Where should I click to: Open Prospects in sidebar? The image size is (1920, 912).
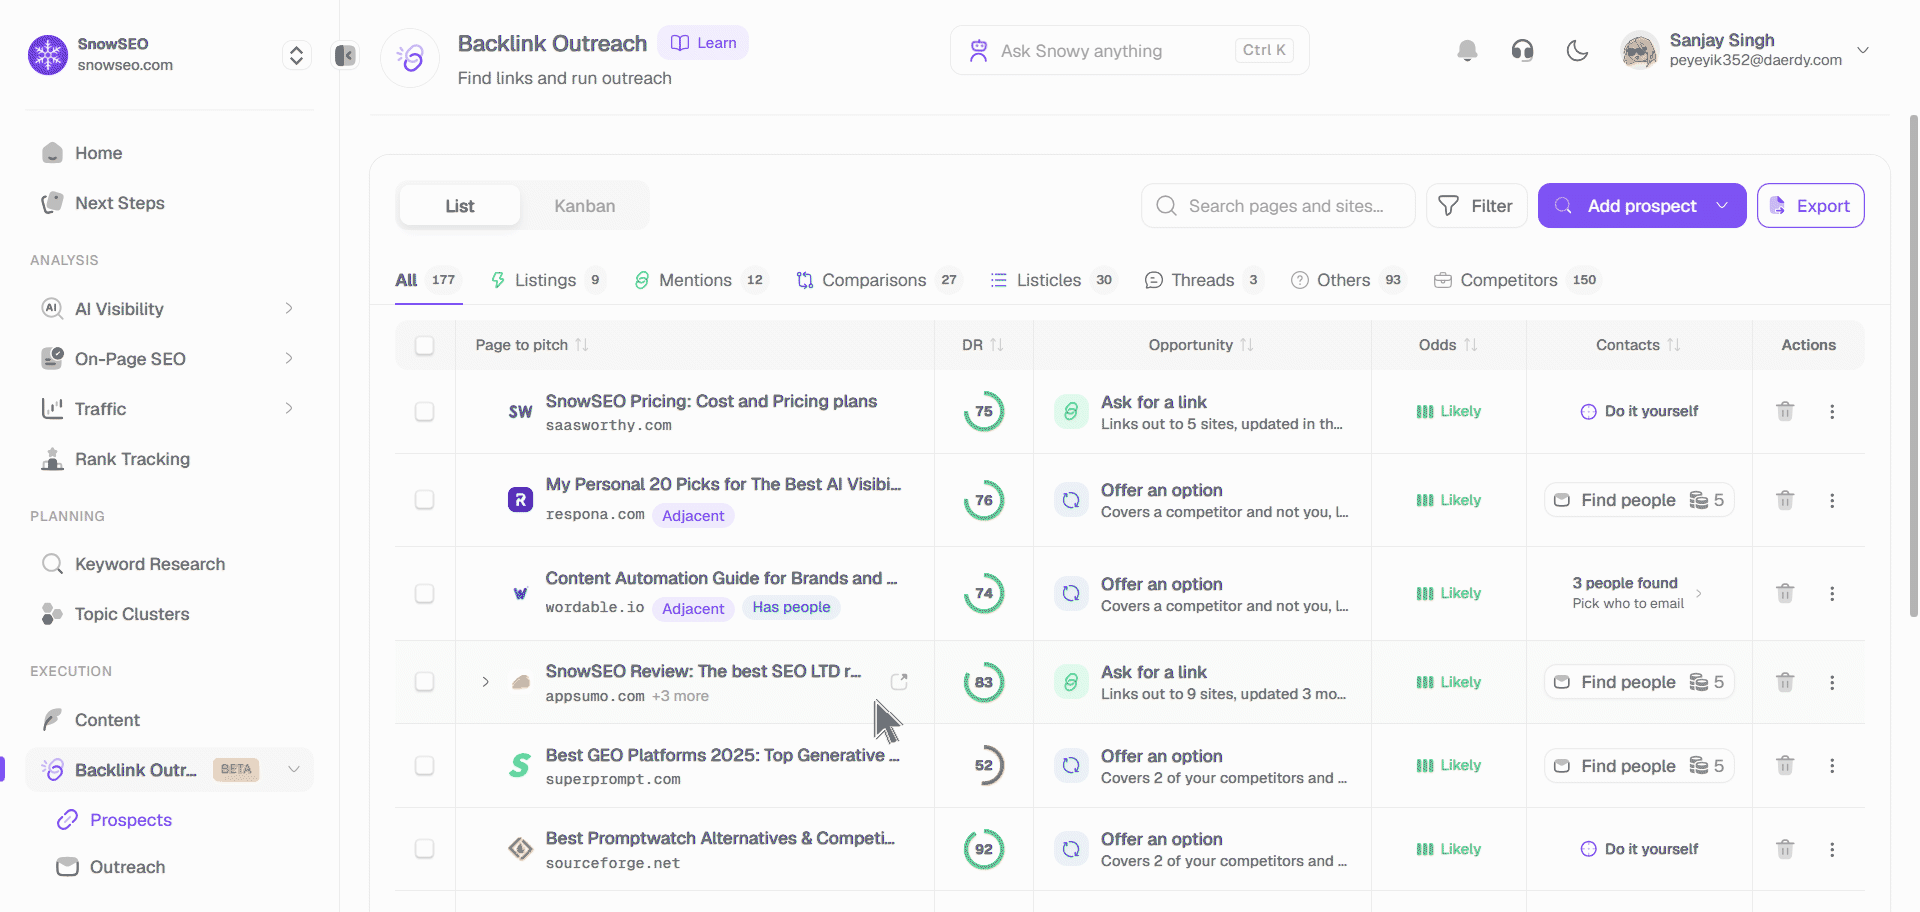tap(130, 820)
